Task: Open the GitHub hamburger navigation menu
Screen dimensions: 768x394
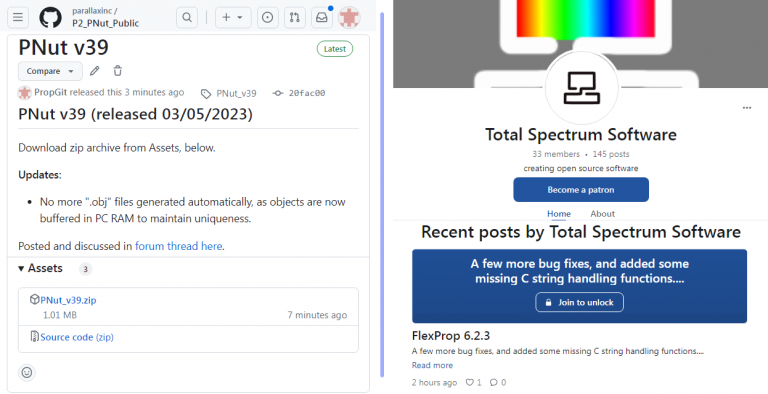Action: [x=18, y=18]
